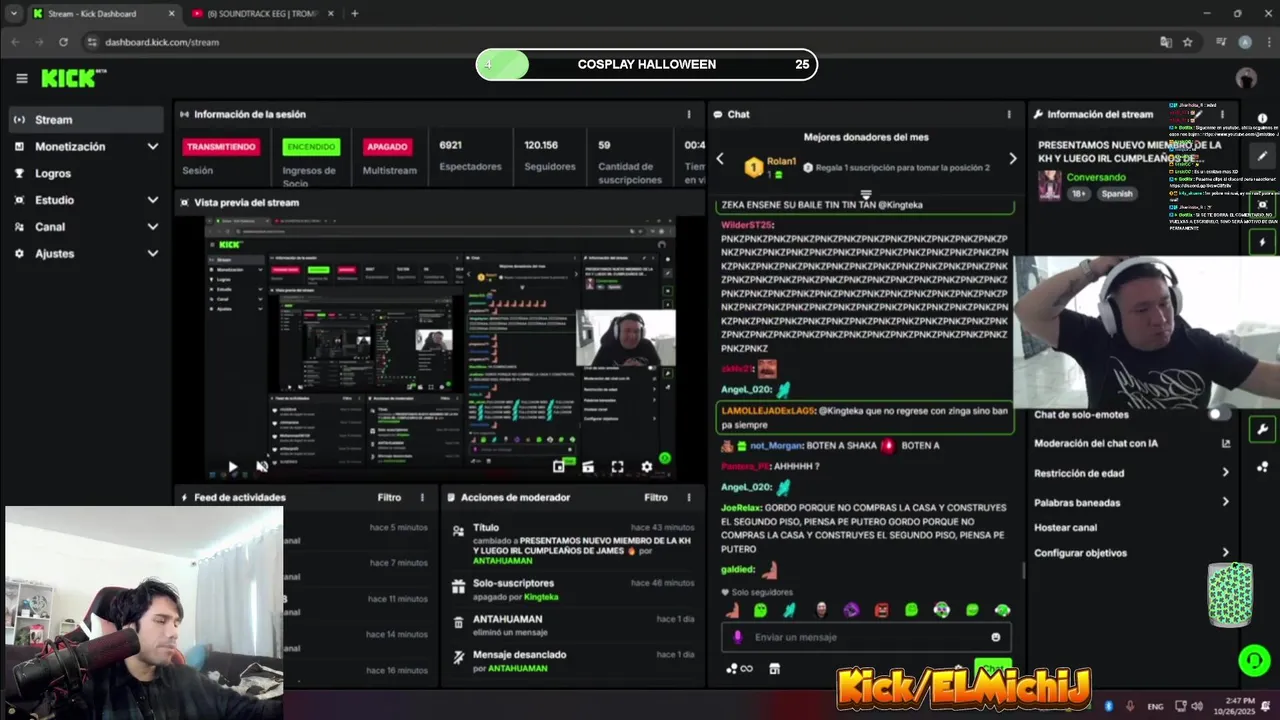The width and height of the screenshot is (1280, 720).
Task: Click the Kick logo
Action: [x=73, y=78]
